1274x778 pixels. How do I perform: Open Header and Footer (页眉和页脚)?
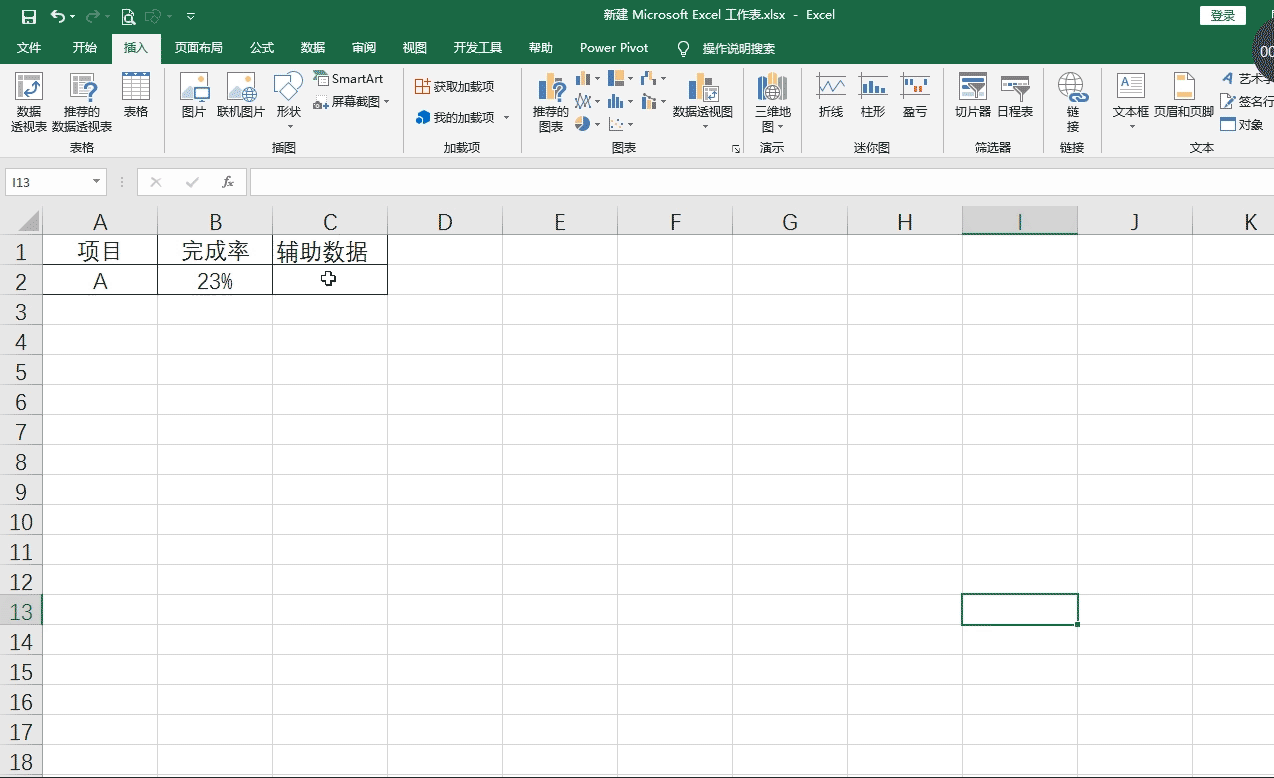pyautogui.click(x=1184, y=95)
